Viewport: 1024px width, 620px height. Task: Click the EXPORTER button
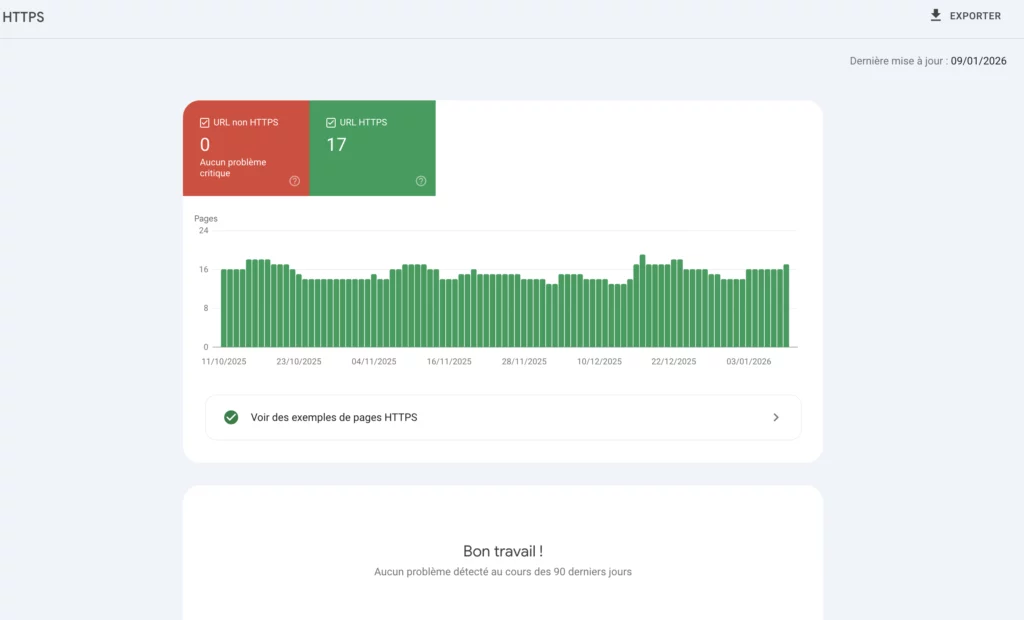tap(965, 15)
